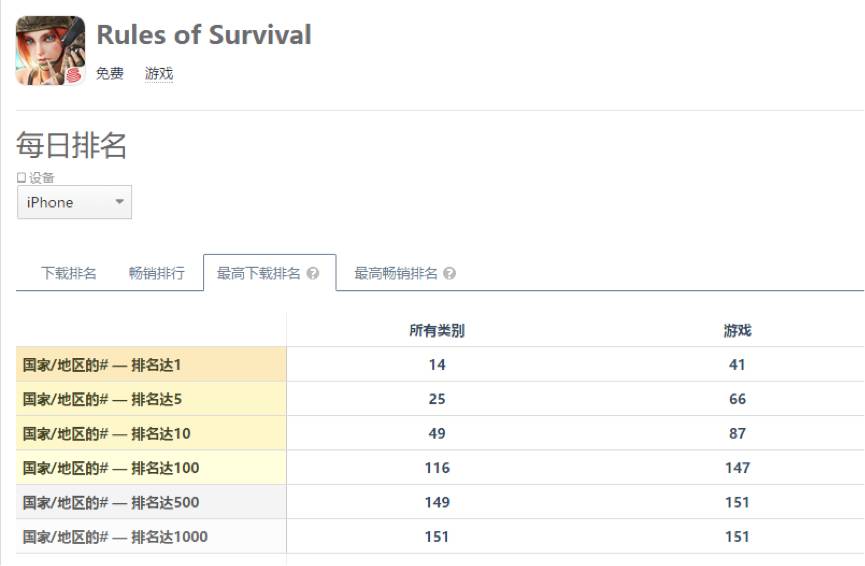Open the 最高畅销排名 tab
This screenshot has width=865, height=566.
pos(396,273)
